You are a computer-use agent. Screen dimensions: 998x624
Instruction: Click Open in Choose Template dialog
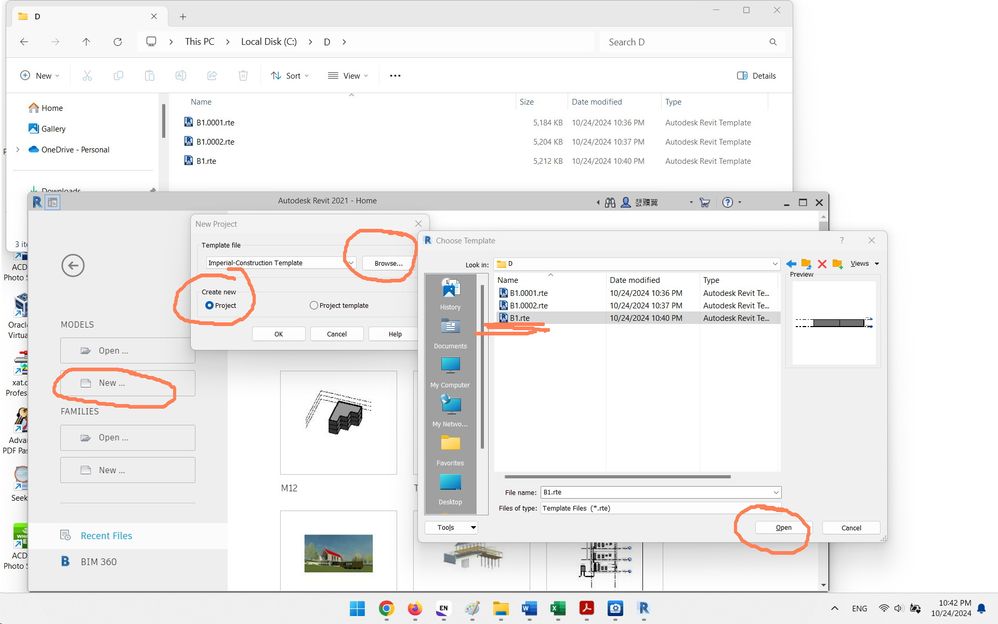click(x=784, y=528)
